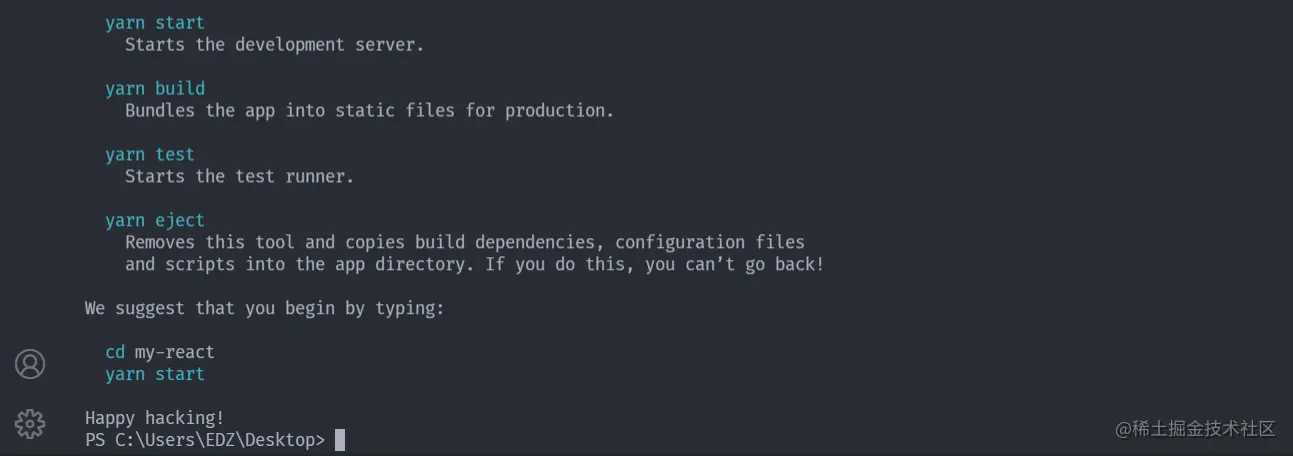Image resolution: width=1293 pixels, height=456 pixels.
Task: Click the Starts the test runner line
Action: coord(240,177)
